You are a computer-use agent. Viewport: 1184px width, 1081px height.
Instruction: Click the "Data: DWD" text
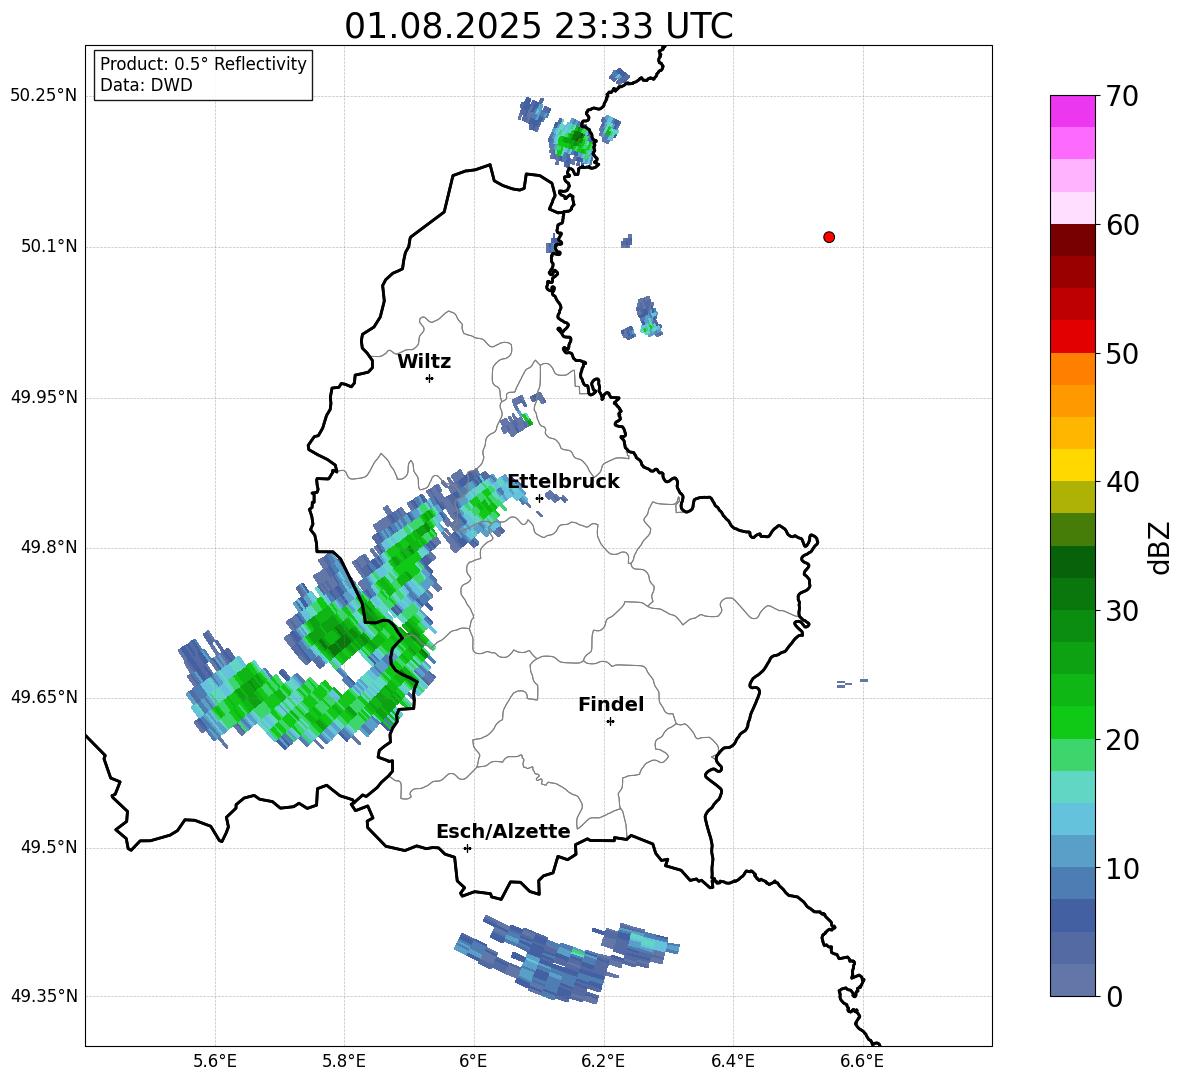[x=146, y=85]
